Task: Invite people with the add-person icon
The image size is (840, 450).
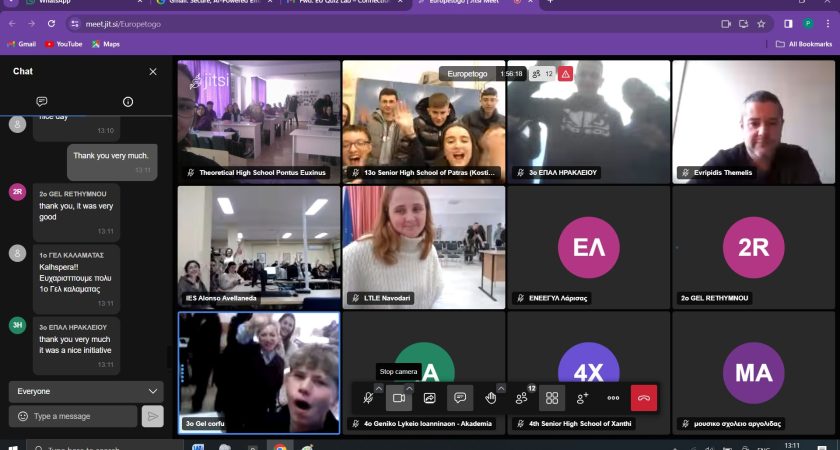Action: point(582,398)
